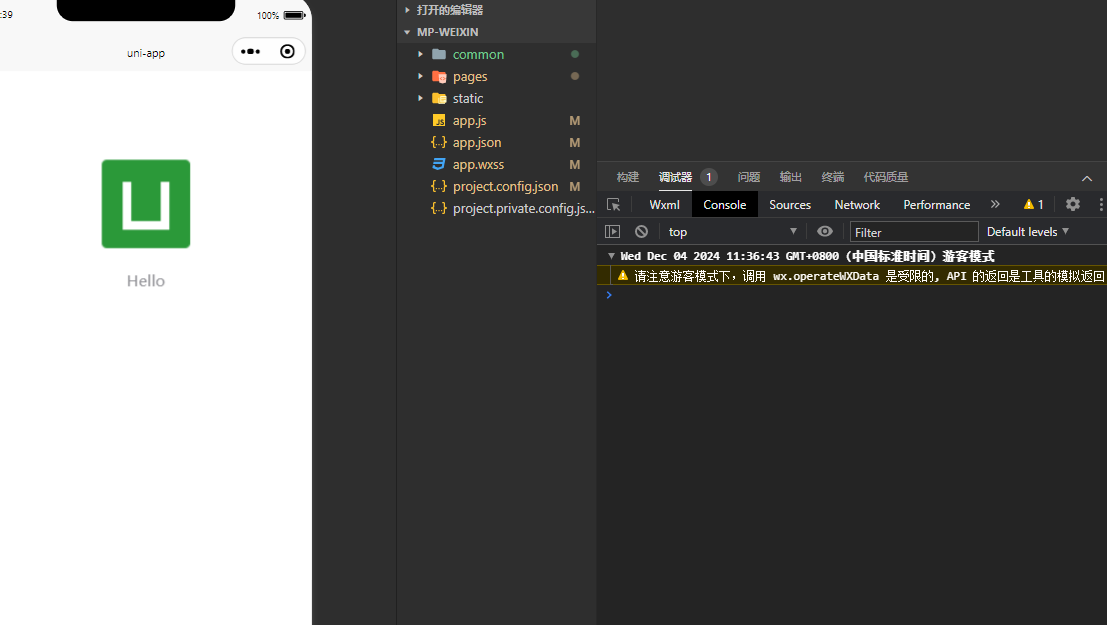
Task: Click the console Filter input field
Action: (913, 232)
